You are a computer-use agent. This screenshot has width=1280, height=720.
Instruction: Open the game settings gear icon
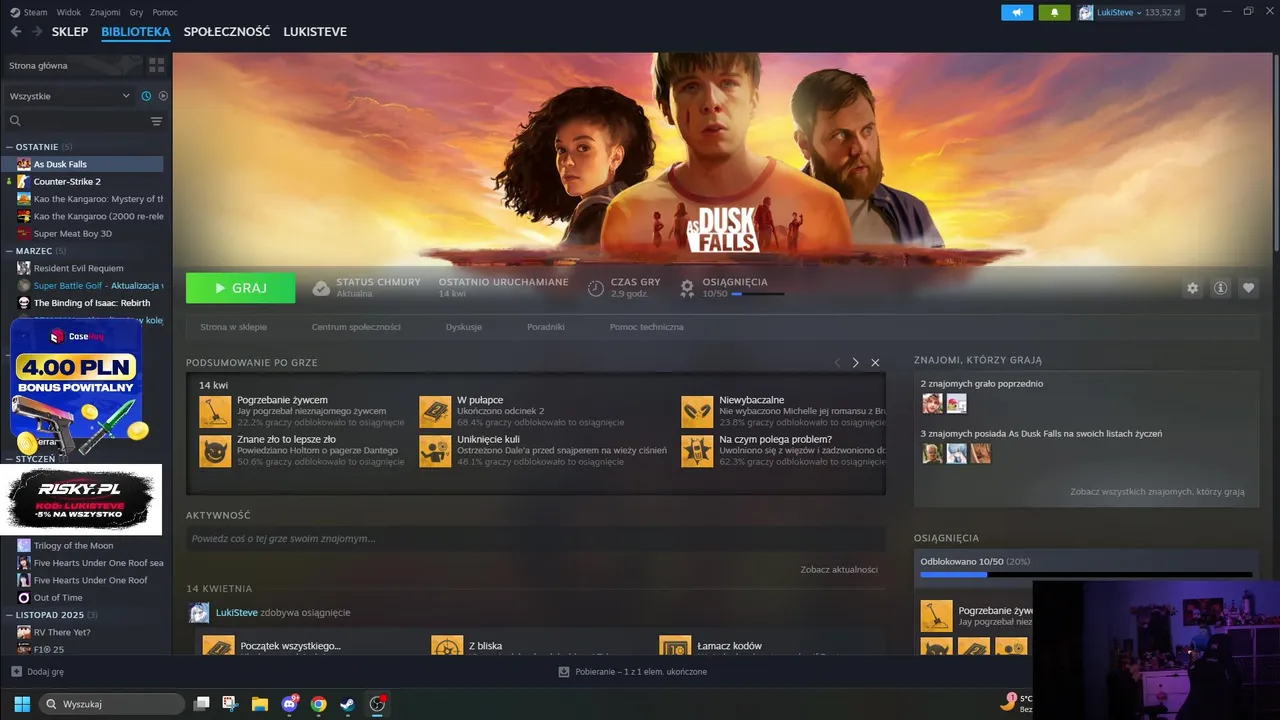coord(1192,288)
